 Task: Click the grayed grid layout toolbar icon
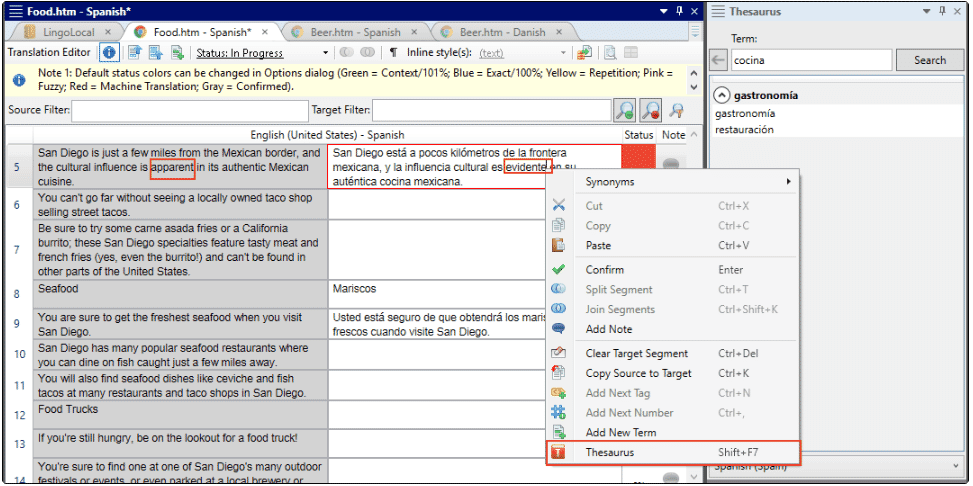(x=631, y=53)
